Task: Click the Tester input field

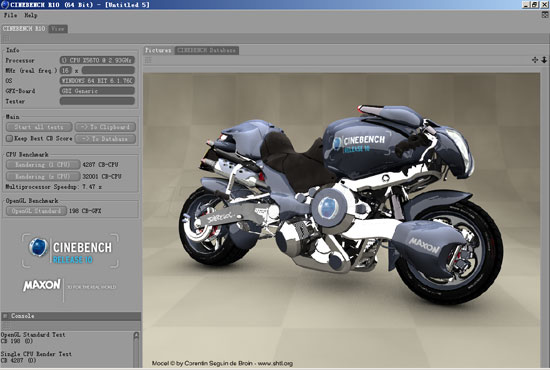Action: click(x=97, y=101)
